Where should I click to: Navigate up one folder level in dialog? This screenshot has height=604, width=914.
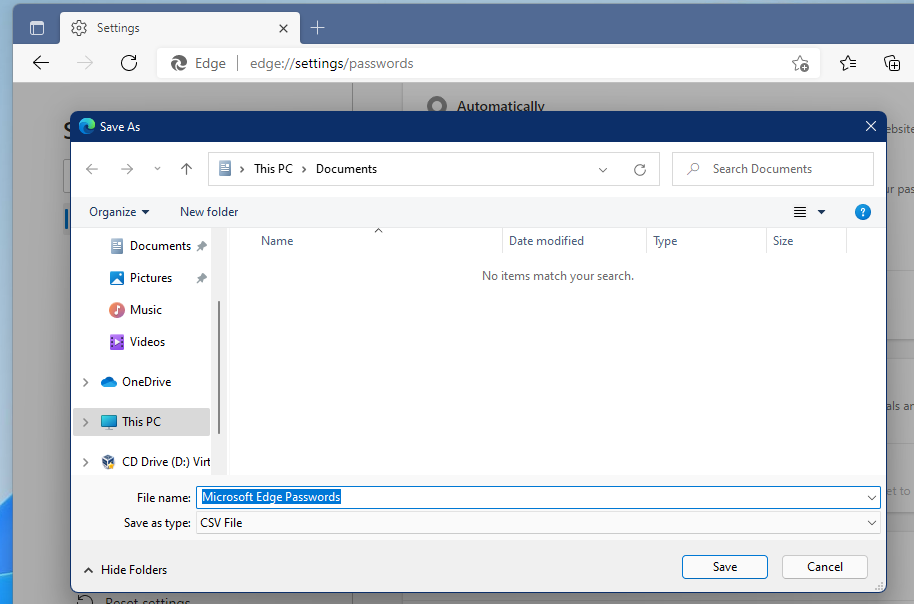[x=186, y=169]
